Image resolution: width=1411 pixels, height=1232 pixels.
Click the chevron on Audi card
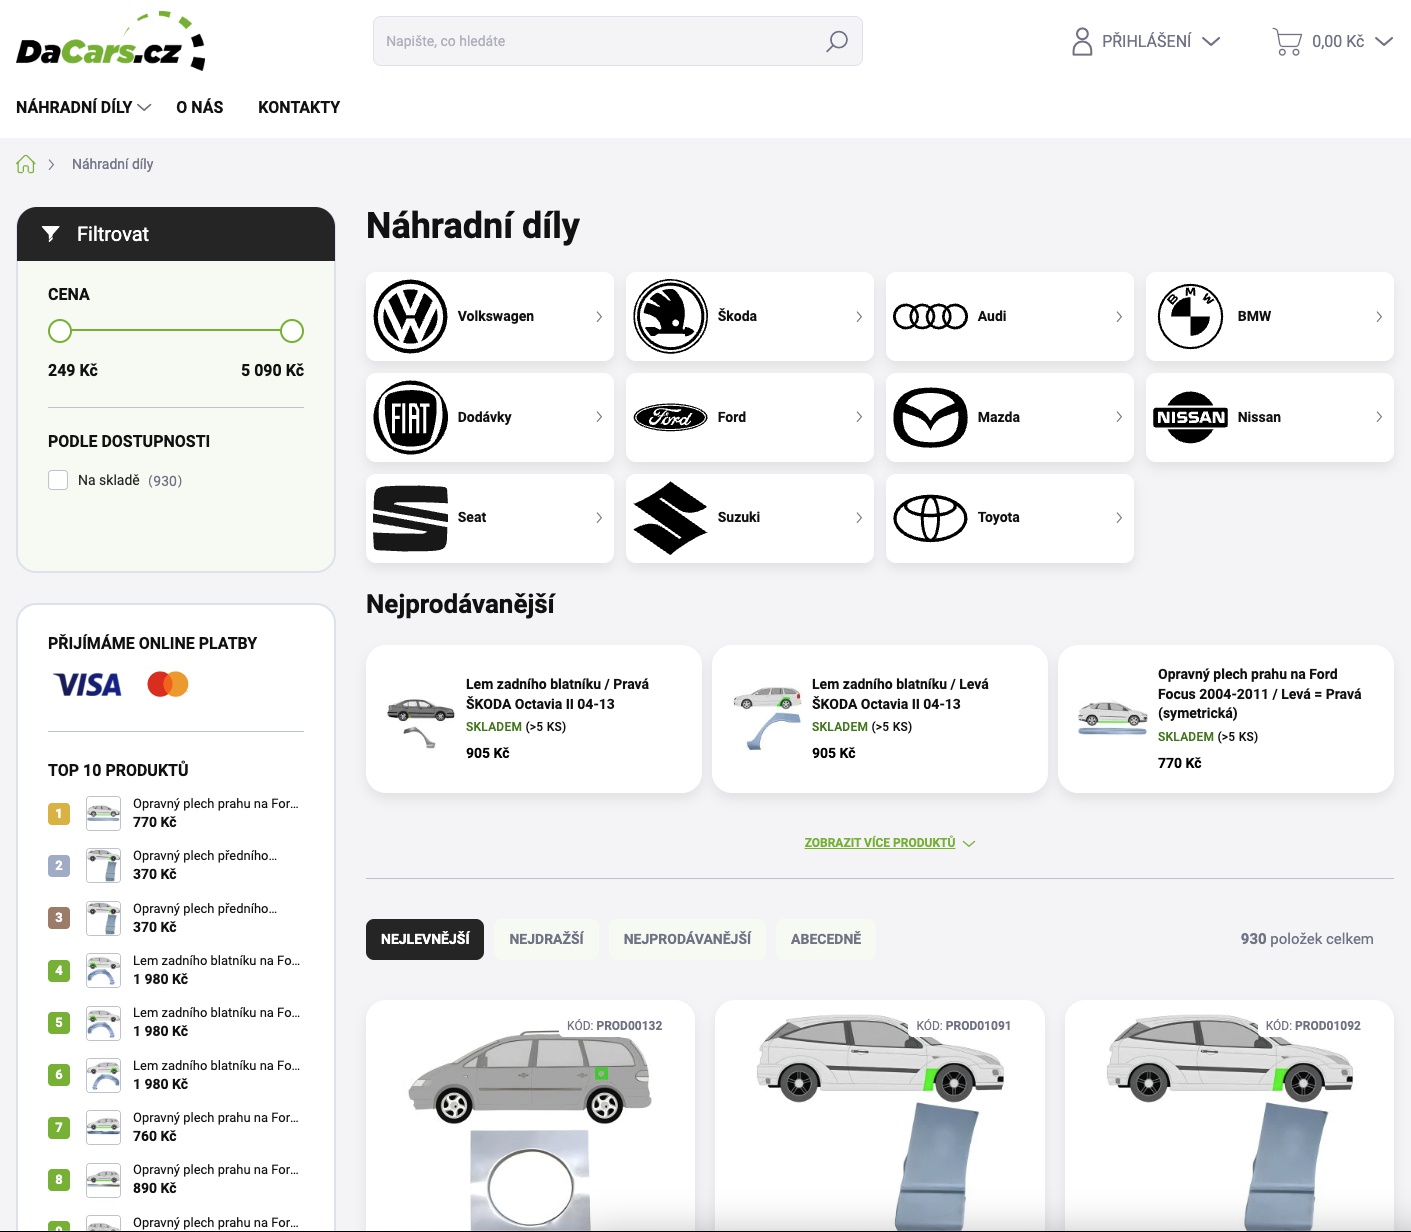click(x=1119, y=316)
